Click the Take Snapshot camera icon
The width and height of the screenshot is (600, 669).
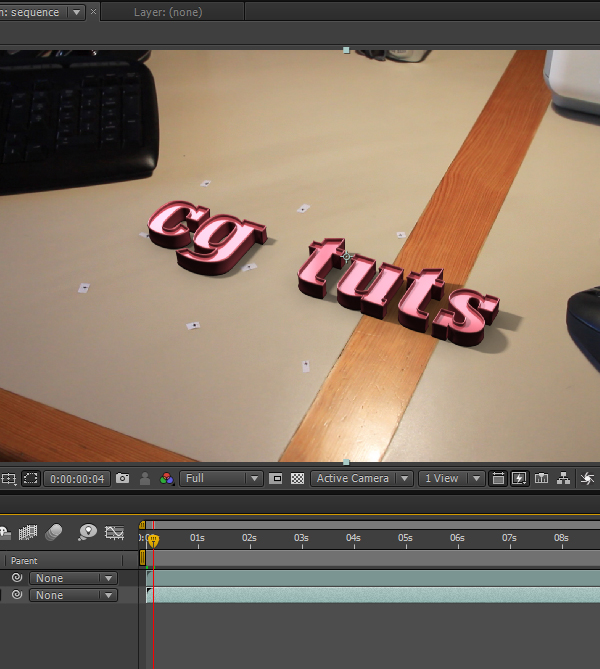tap(122, 478)
